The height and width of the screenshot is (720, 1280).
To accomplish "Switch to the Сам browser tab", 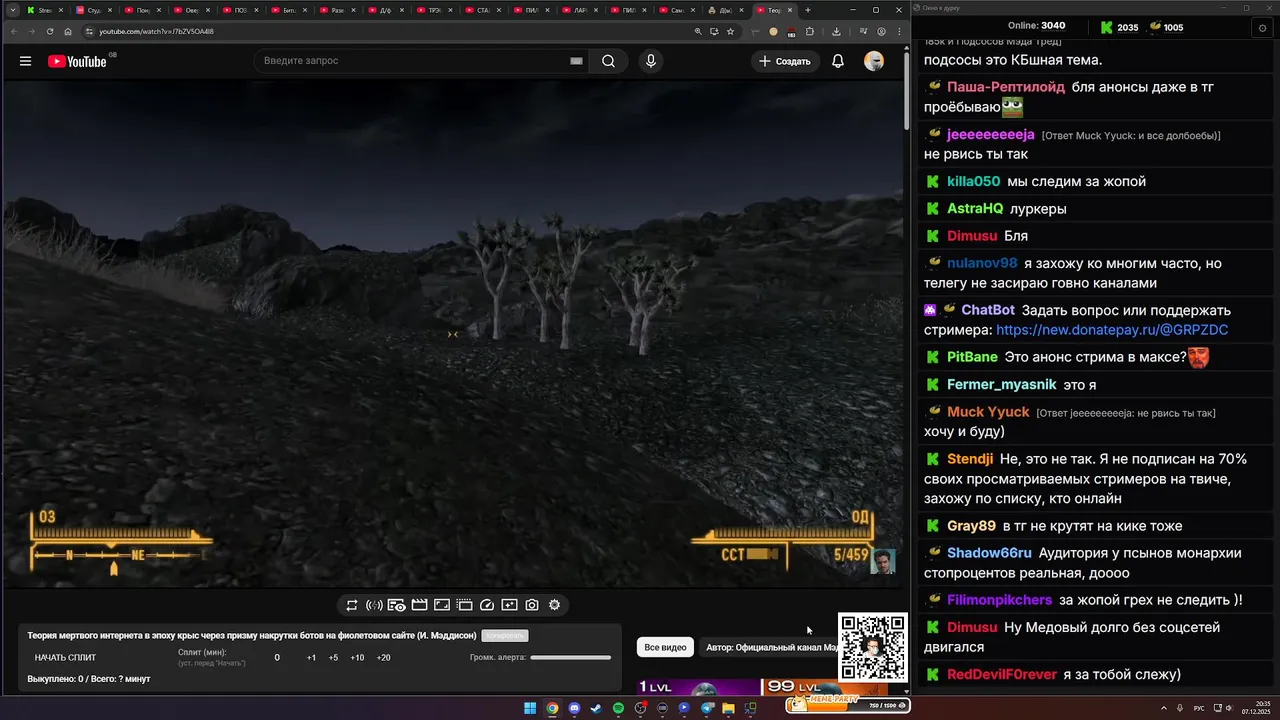I will [x=676, y=10].
